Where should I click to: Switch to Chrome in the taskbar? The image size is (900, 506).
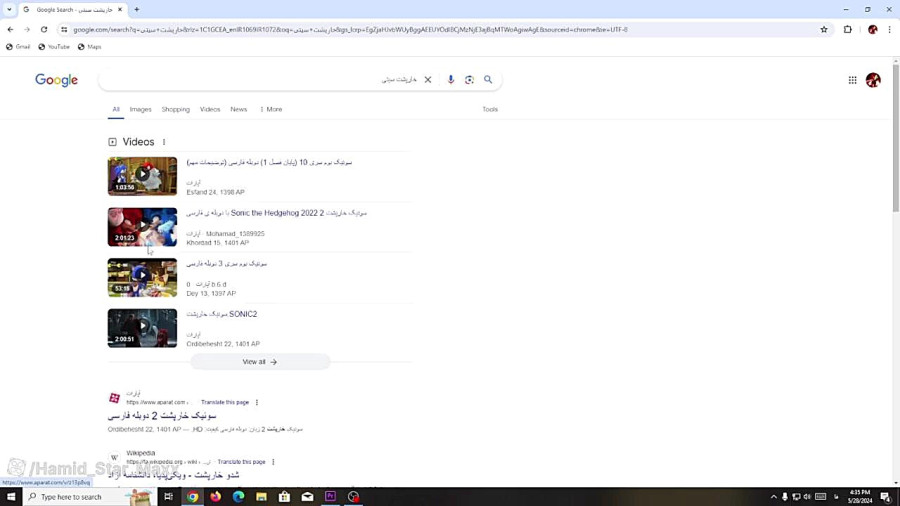tap(192, 497)
